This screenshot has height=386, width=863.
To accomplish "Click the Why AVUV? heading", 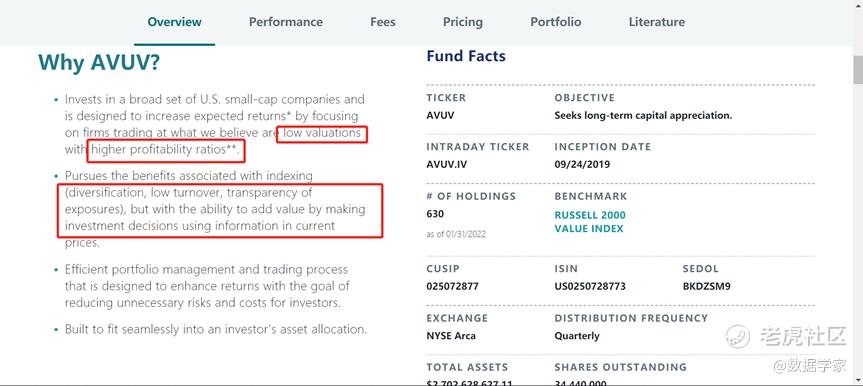I will pos(99,63).
